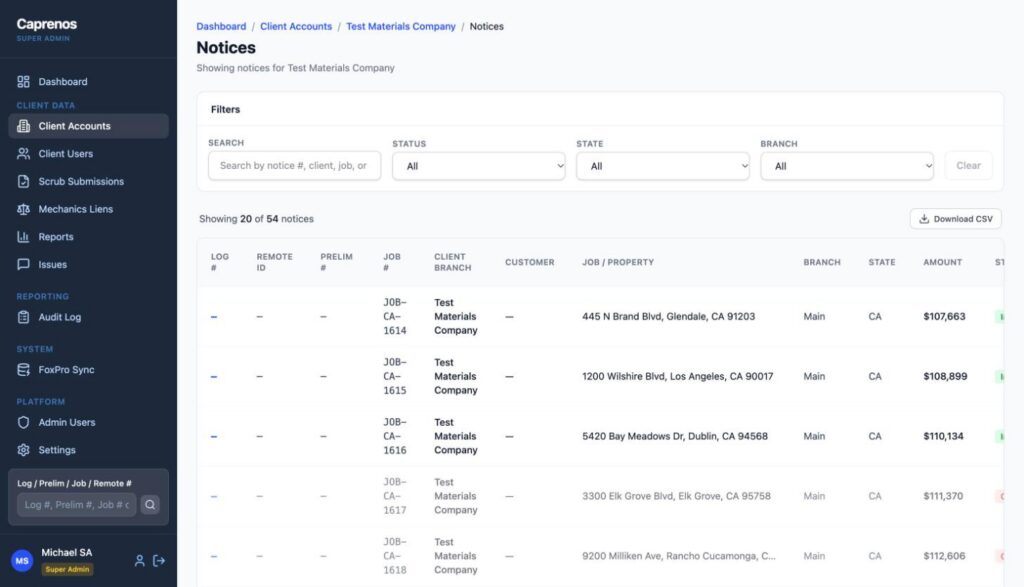Click the 5420 Bay Meadows Dr address
The image size is (1024, 587).
pos(675,436)
